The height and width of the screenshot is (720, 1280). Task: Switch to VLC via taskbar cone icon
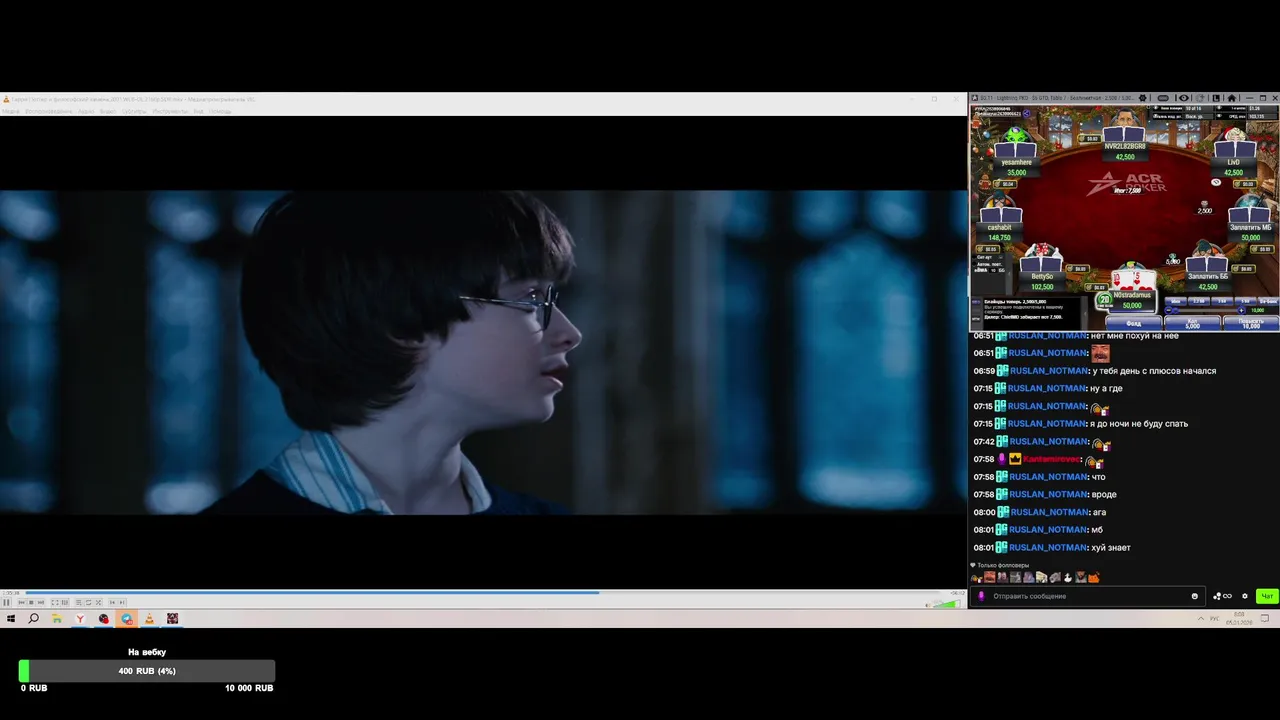(149, 619)
